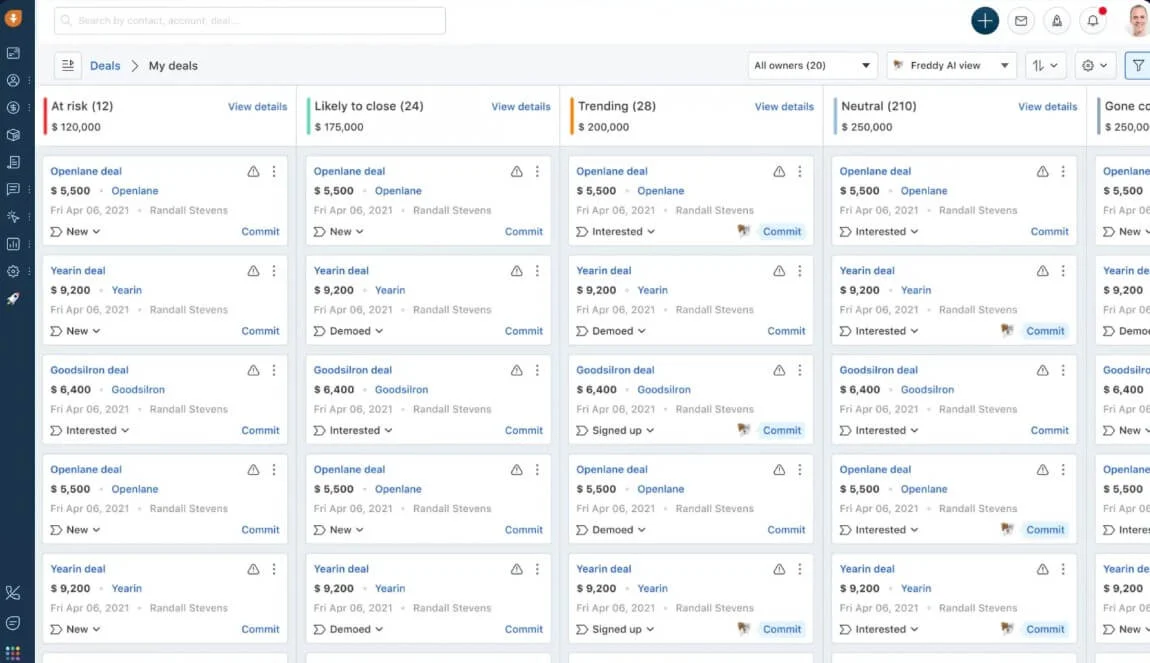This screenshot has height=663, width=1150.
Task: Click View details on the At risk column
Action: [x=257, y=106]
